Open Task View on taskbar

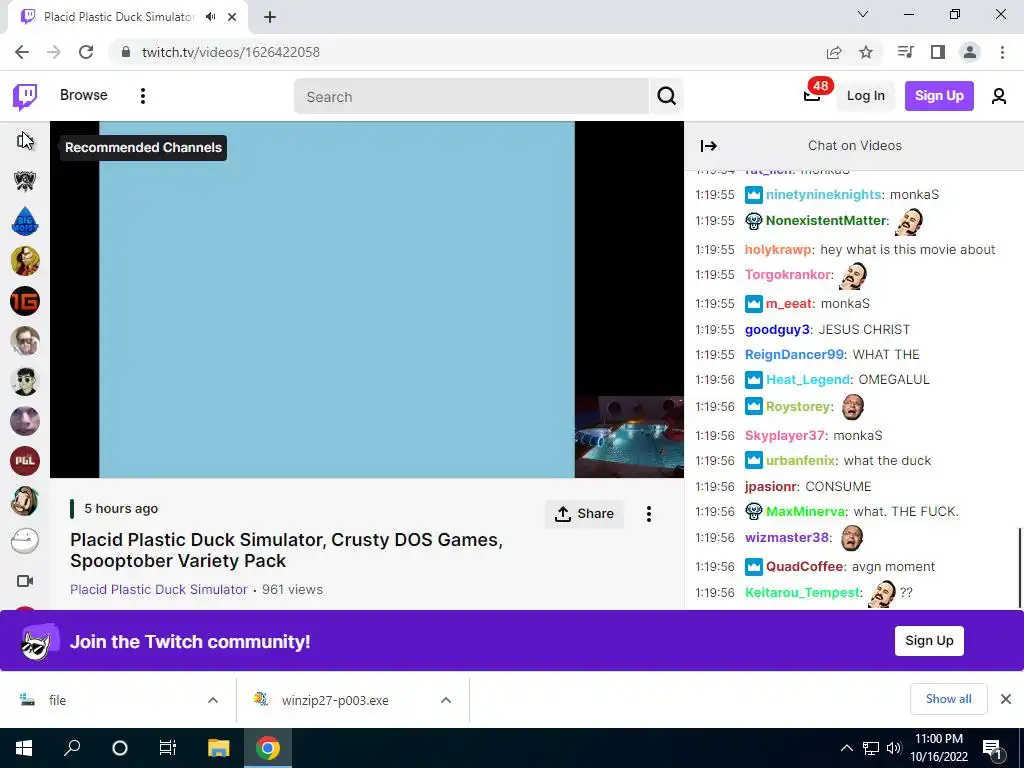point(168,748)
